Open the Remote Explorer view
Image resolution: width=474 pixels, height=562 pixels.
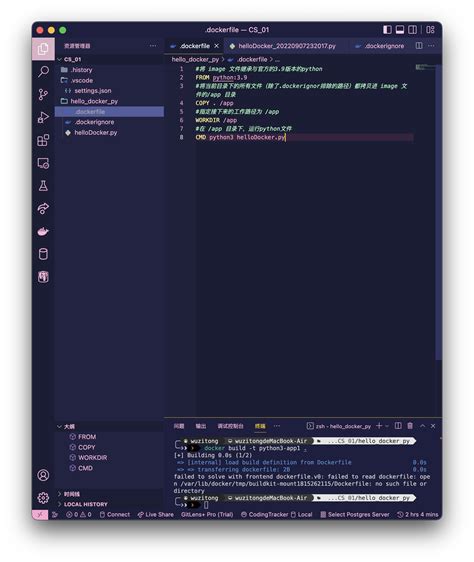(43, 163)
